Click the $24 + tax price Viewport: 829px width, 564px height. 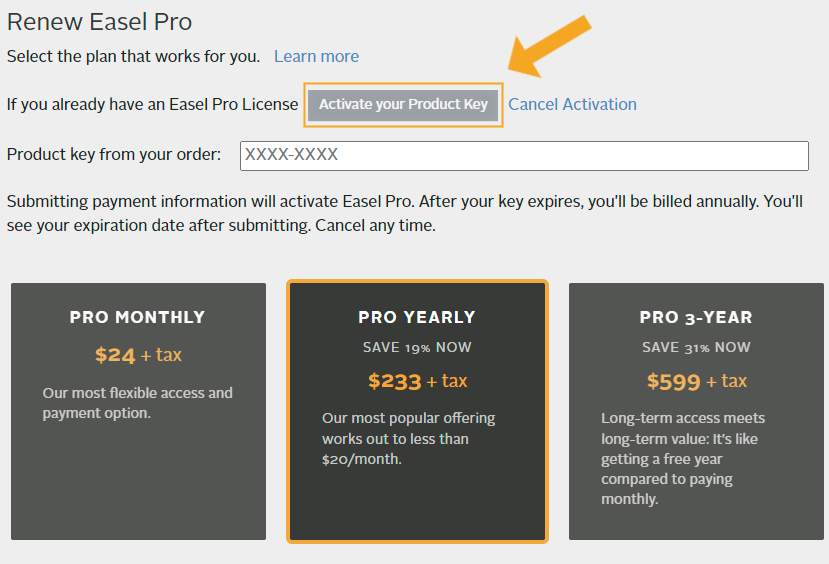click(138, 355)
